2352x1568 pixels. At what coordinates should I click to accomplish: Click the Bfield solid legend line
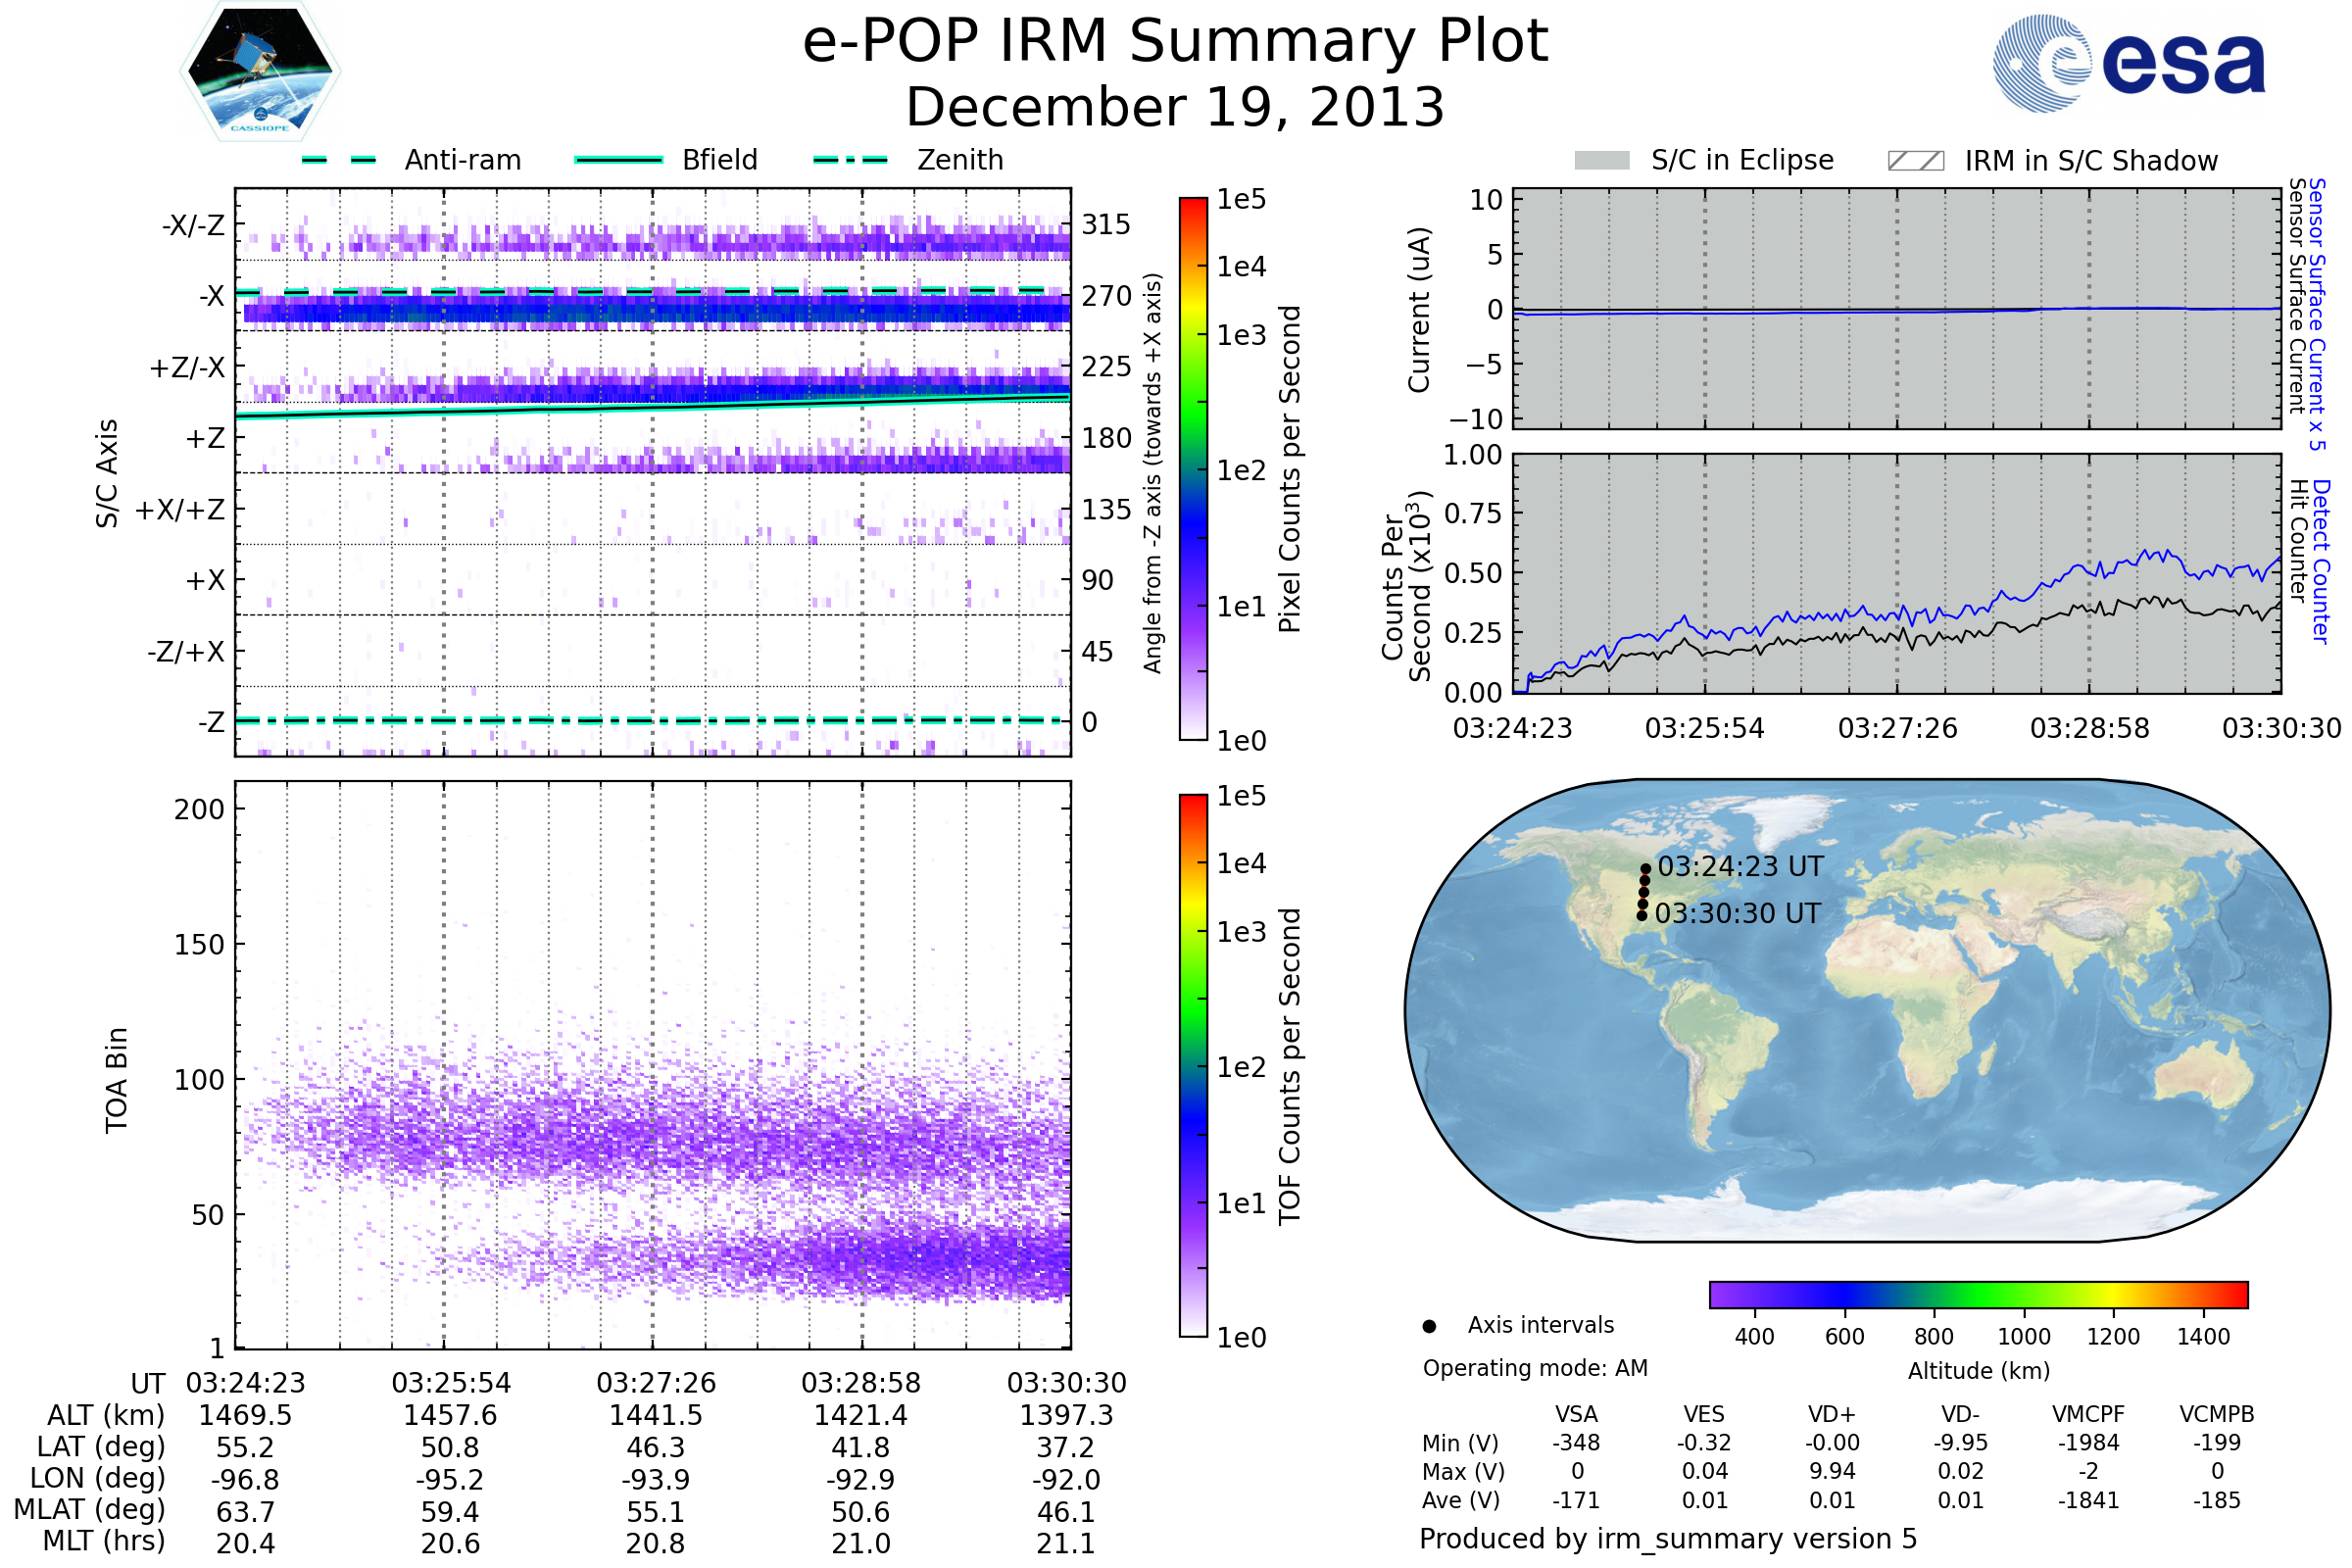tap(618, 160)
